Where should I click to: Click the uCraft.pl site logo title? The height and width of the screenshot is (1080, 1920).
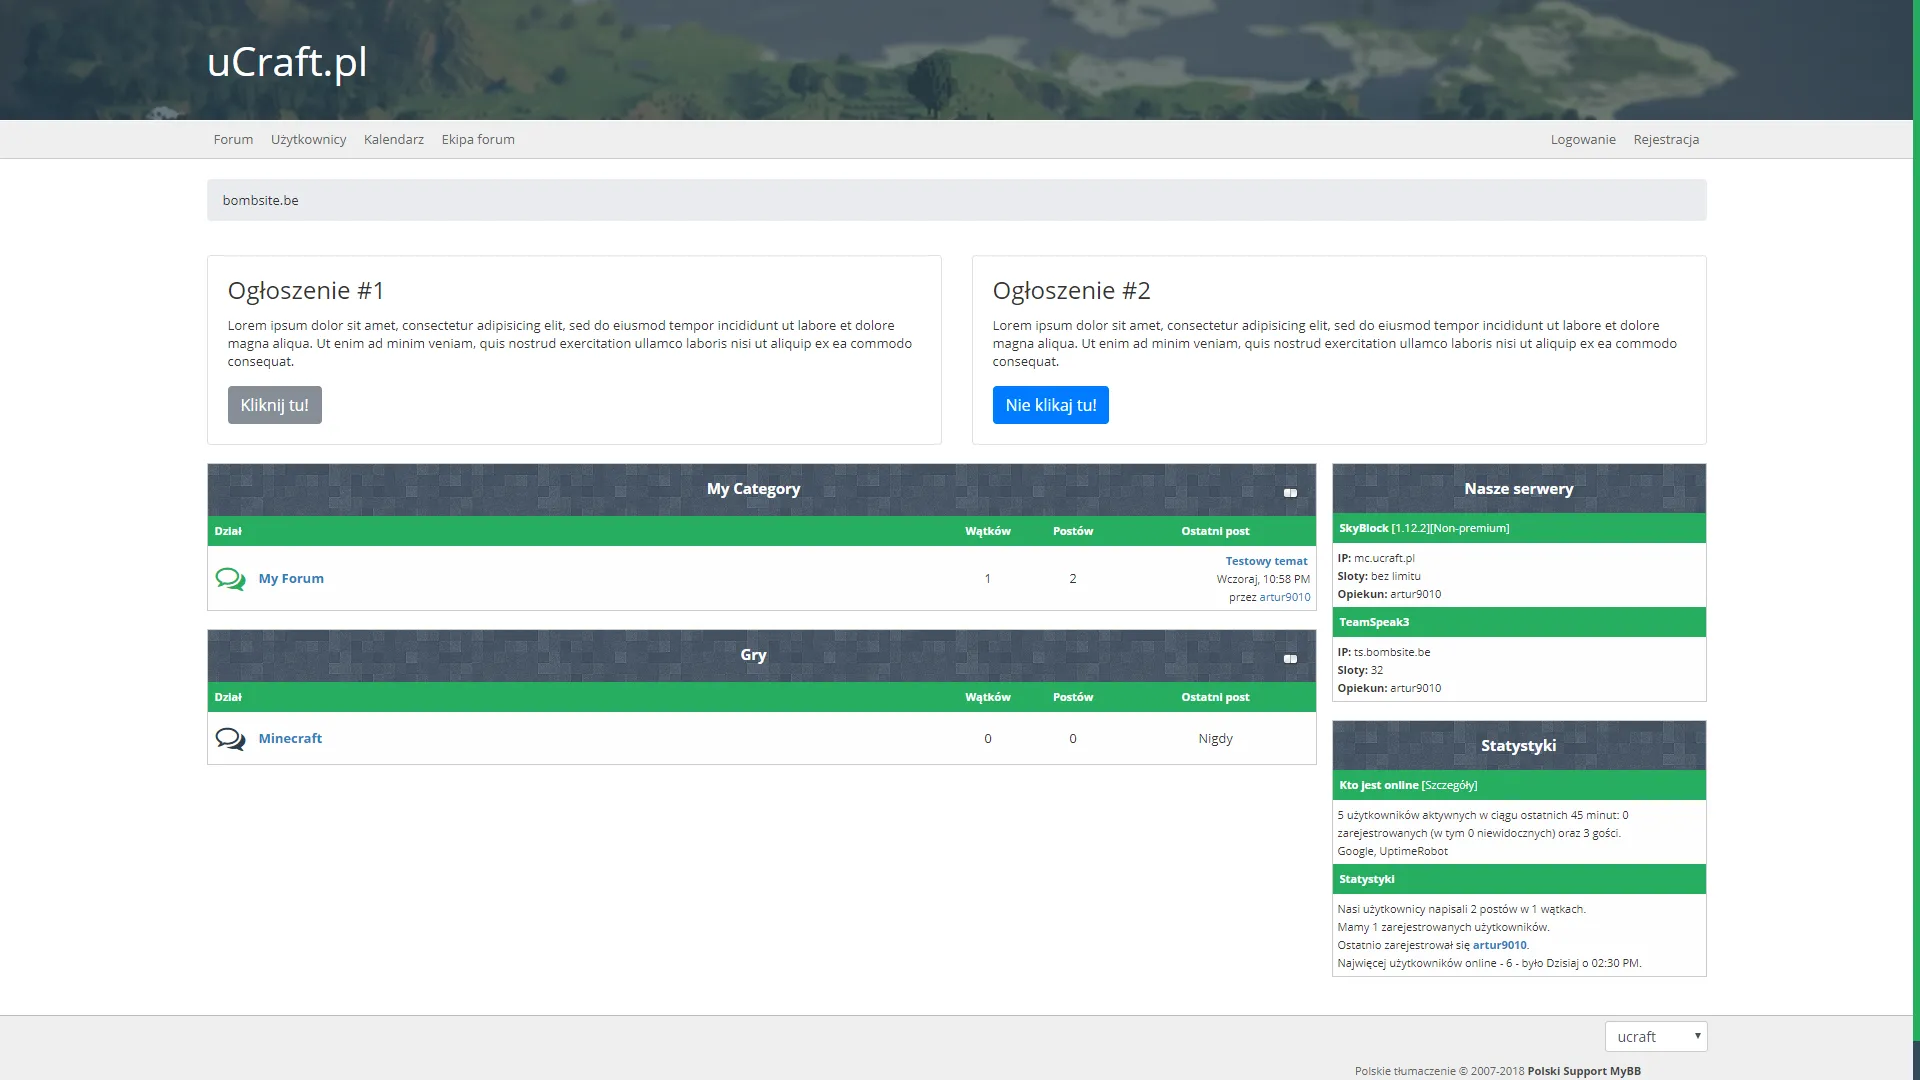(x=287, y=62)
